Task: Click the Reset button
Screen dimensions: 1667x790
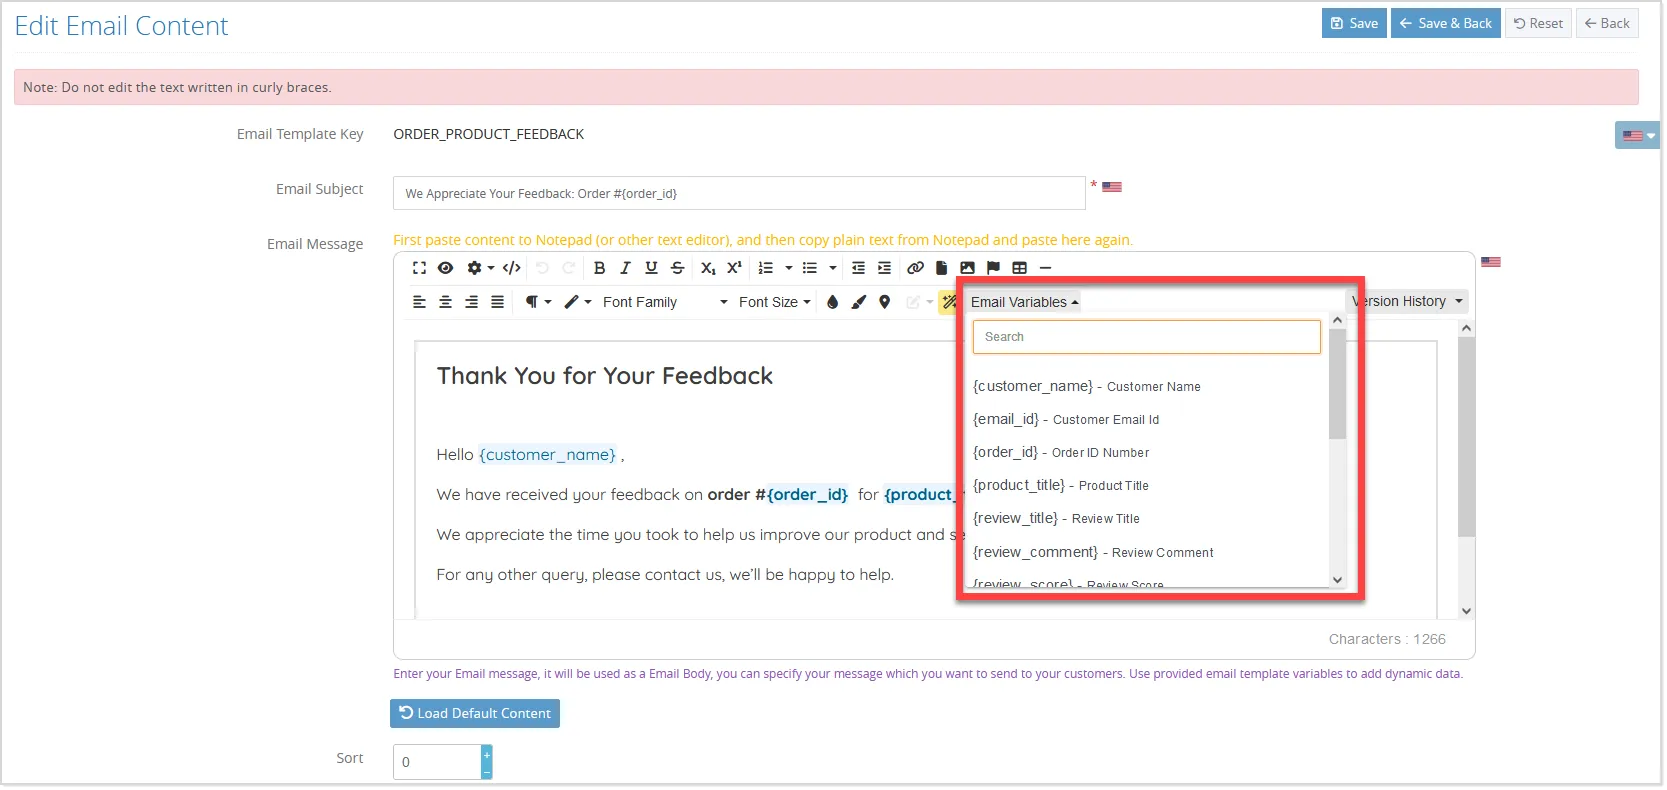Action: coord(1538,23)
